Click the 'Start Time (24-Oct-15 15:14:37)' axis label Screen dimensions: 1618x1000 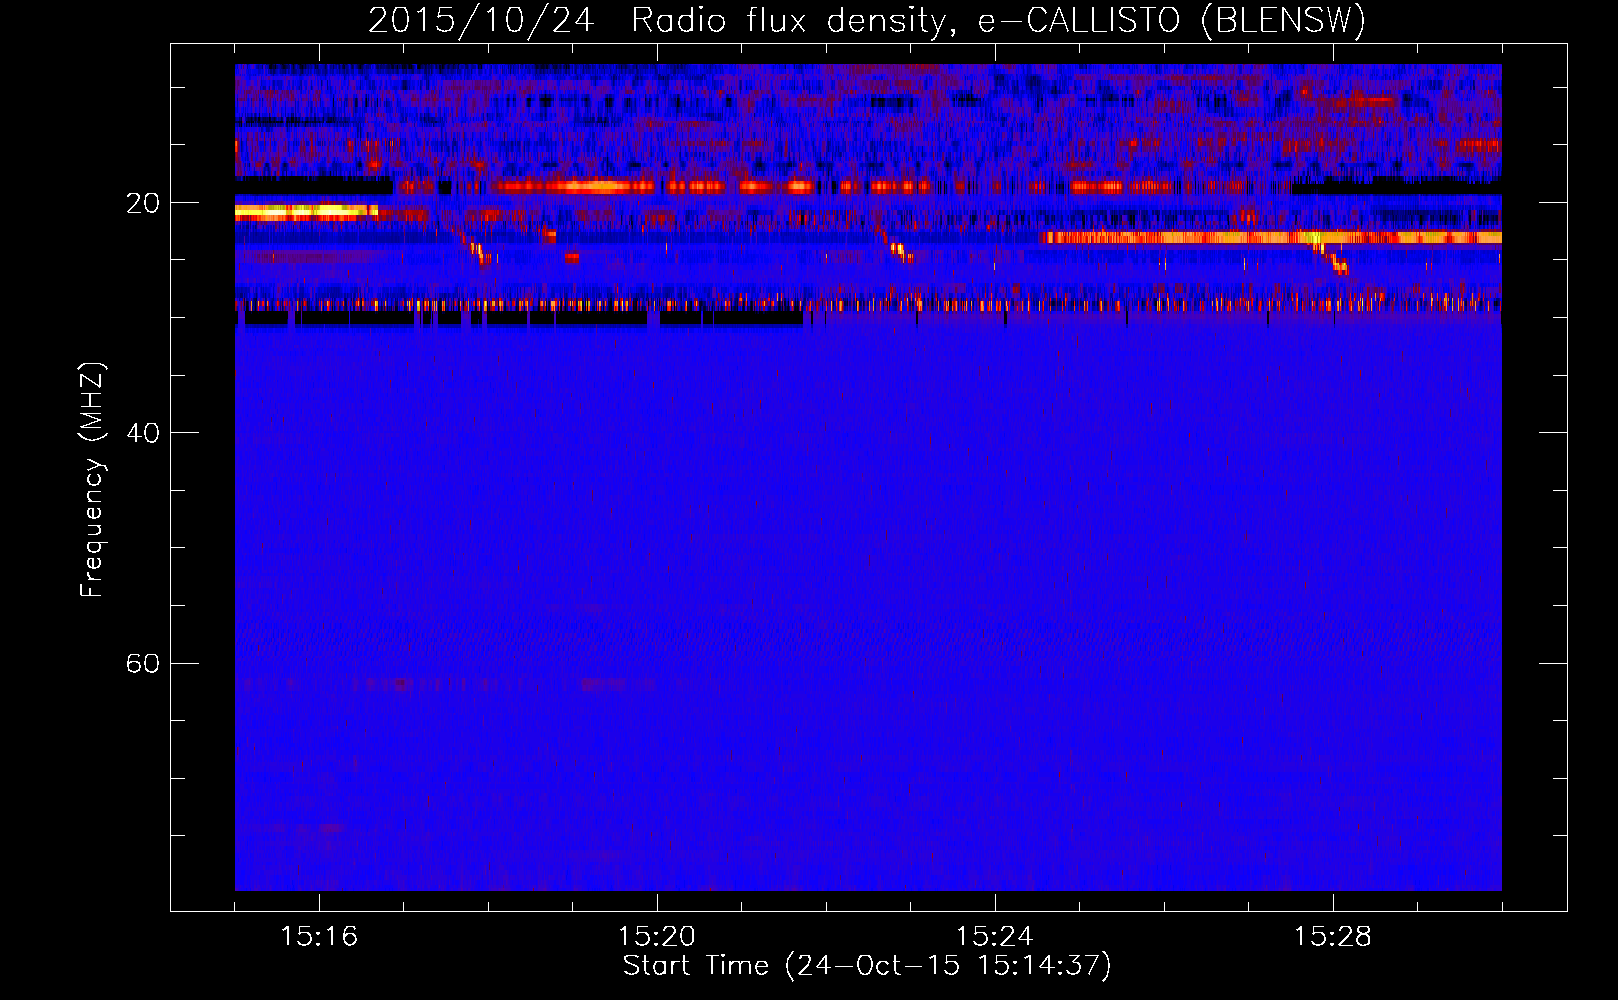tap(867, 966)
